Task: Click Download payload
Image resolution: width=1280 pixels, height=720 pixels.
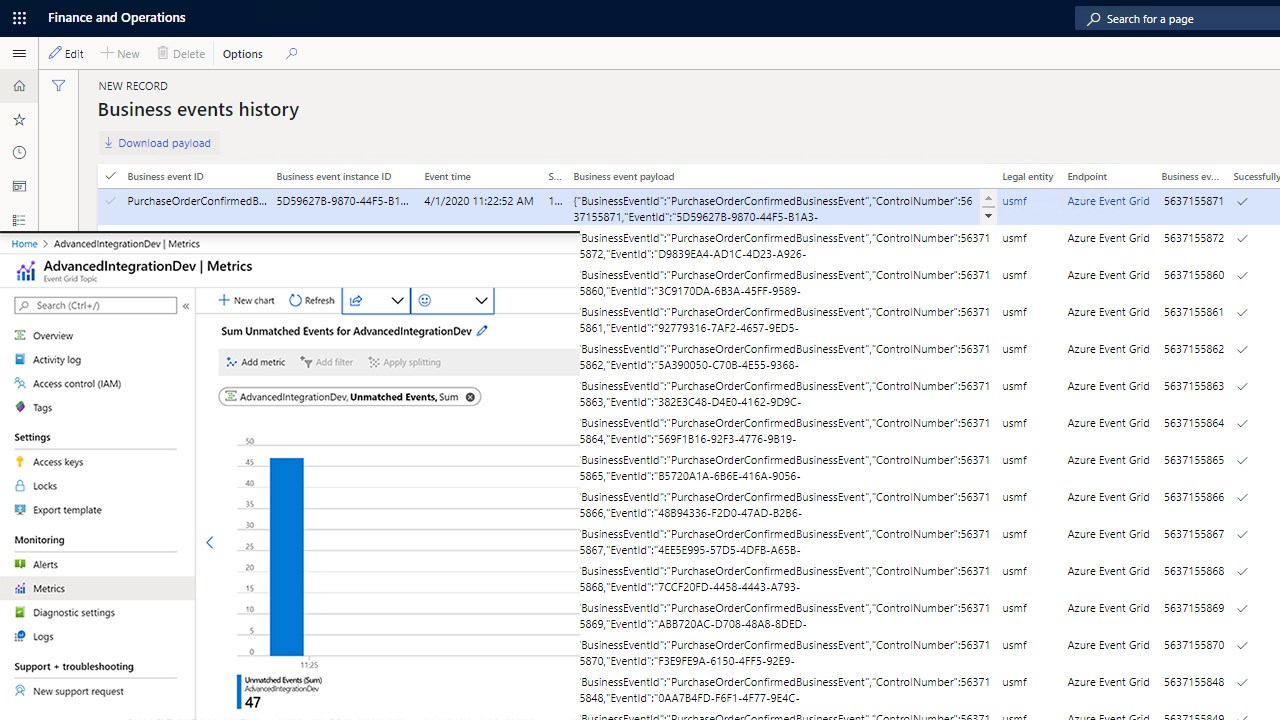Action: (x=158, y=143)
